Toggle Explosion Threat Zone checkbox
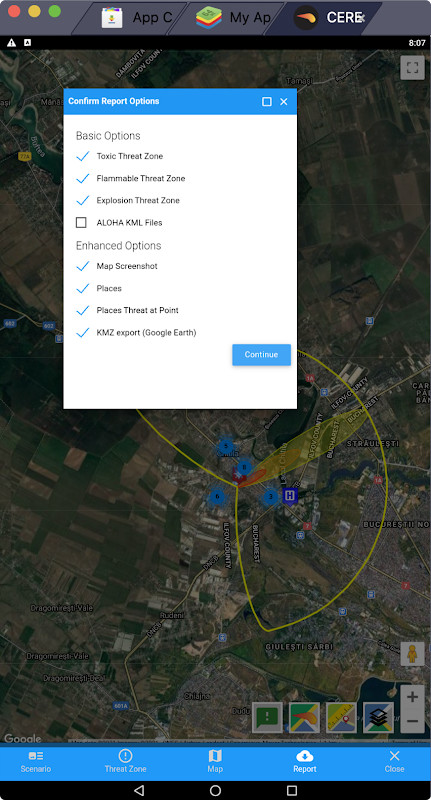431x800 pixels. click(83, 201)
